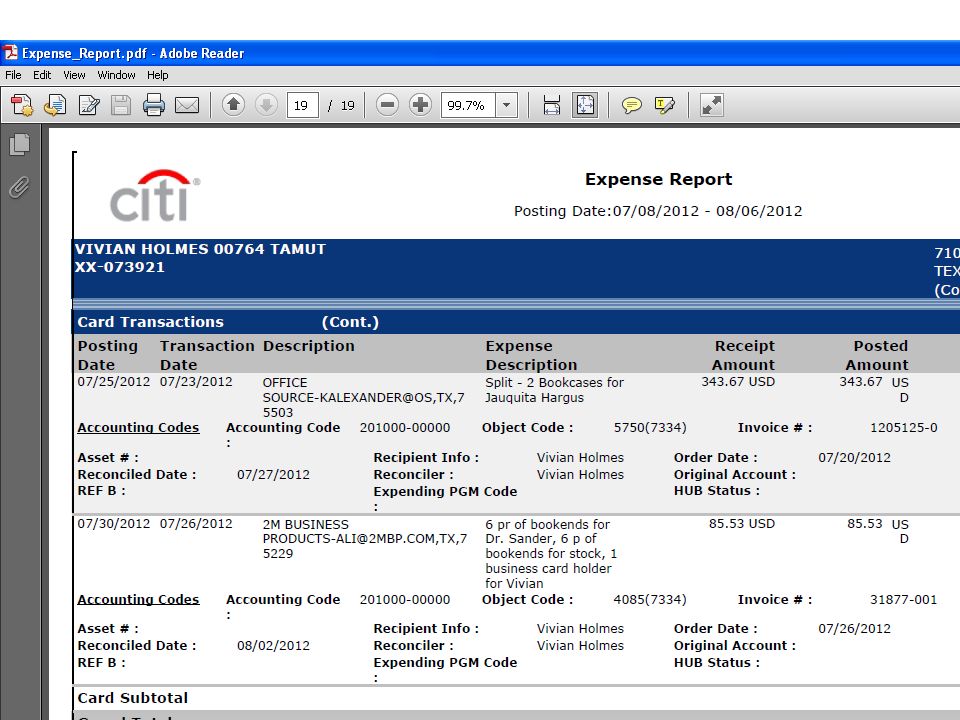Click reconciled date 07/27/2012
The height and width of the screenshot is (720, 960).
273,474
